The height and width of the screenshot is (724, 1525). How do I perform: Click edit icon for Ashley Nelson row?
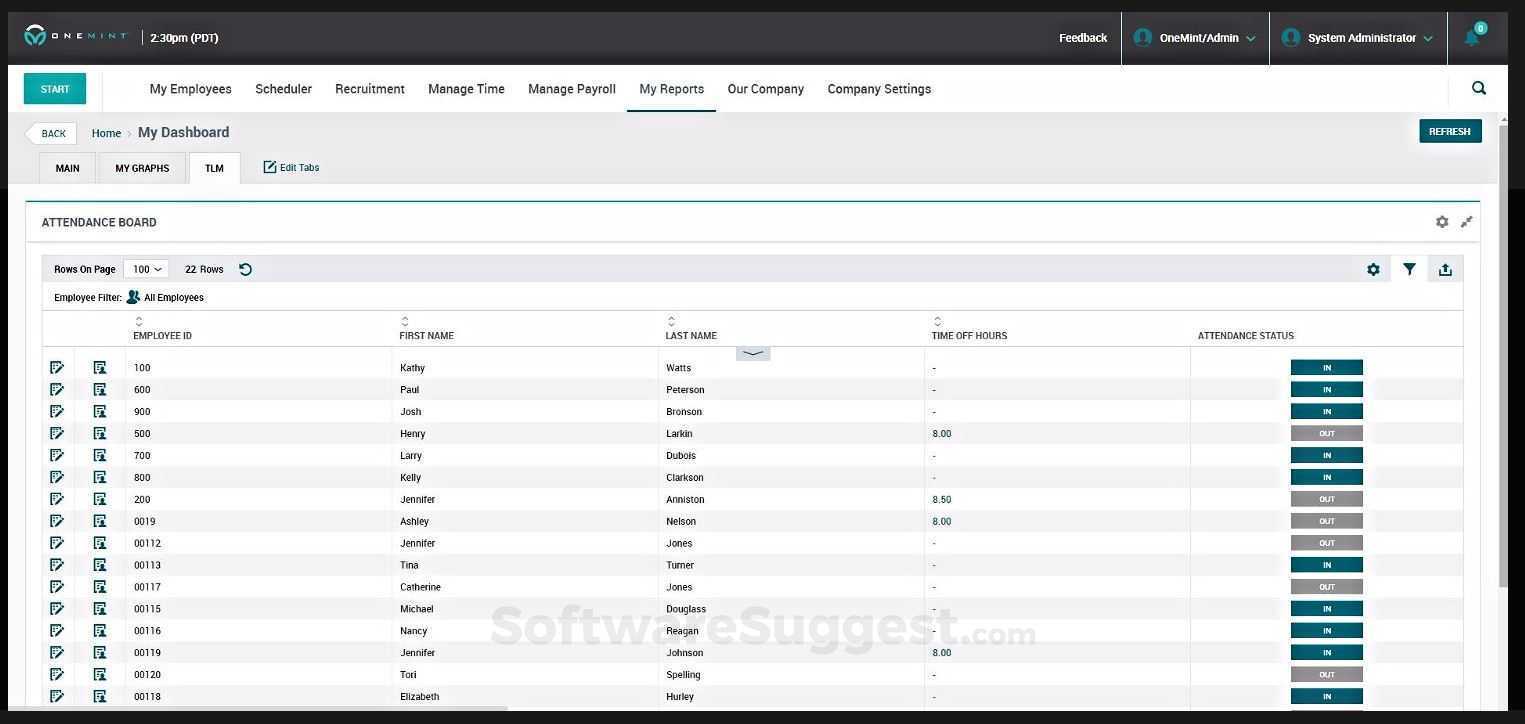(x=57, y=521)
